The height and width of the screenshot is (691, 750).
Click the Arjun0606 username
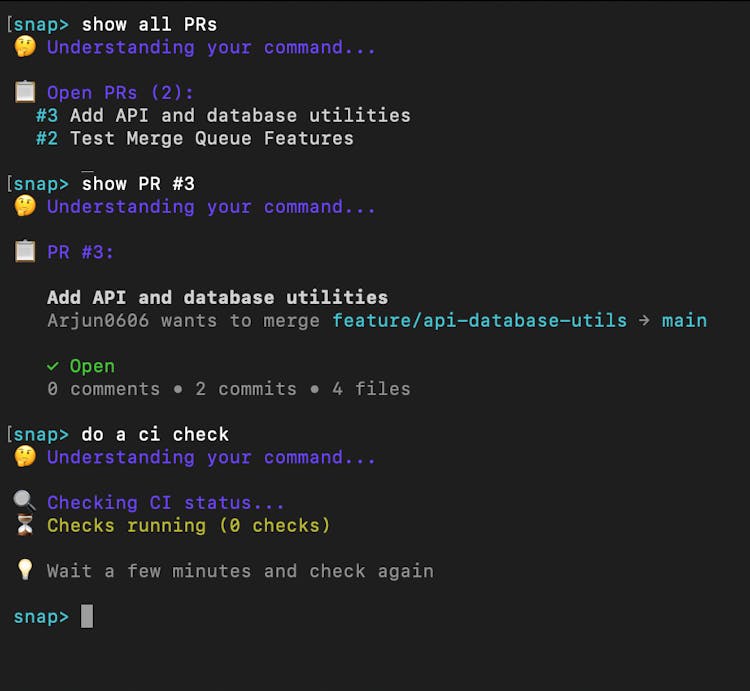point(98,321)
